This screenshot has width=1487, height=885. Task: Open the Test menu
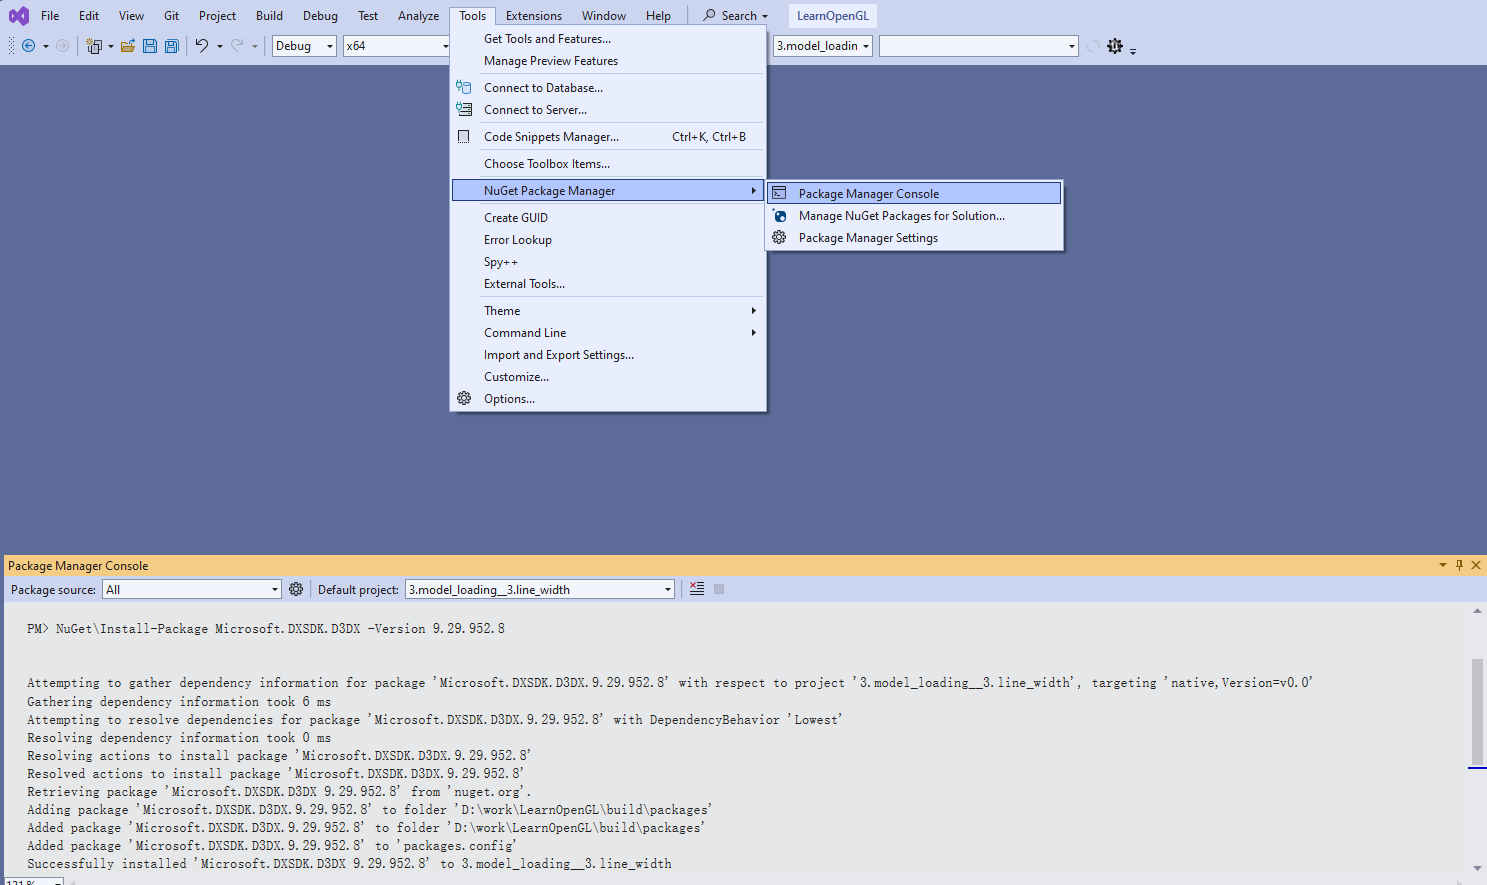click(368, 15)
